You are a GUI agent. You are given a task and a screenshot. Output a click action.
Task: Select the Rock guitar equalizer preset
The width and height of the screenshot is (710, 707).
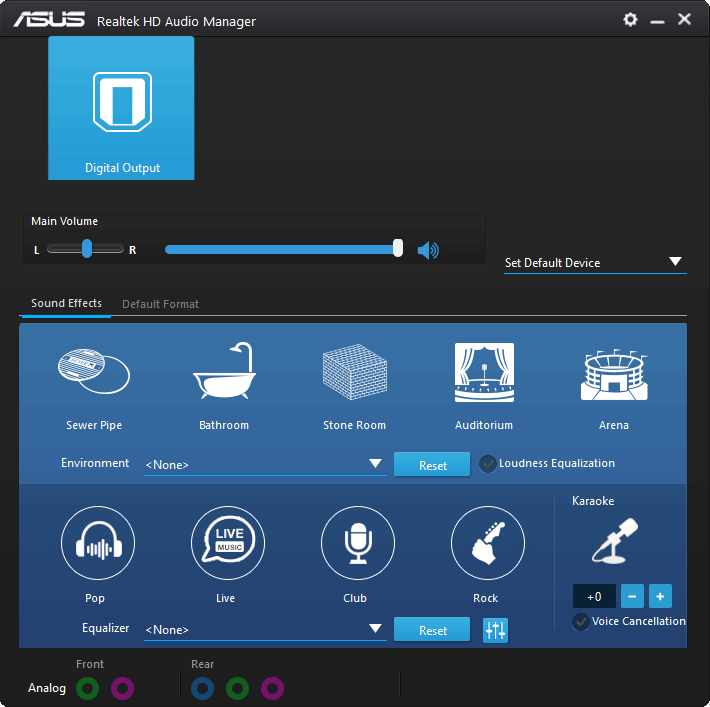[x=487, y=544]
